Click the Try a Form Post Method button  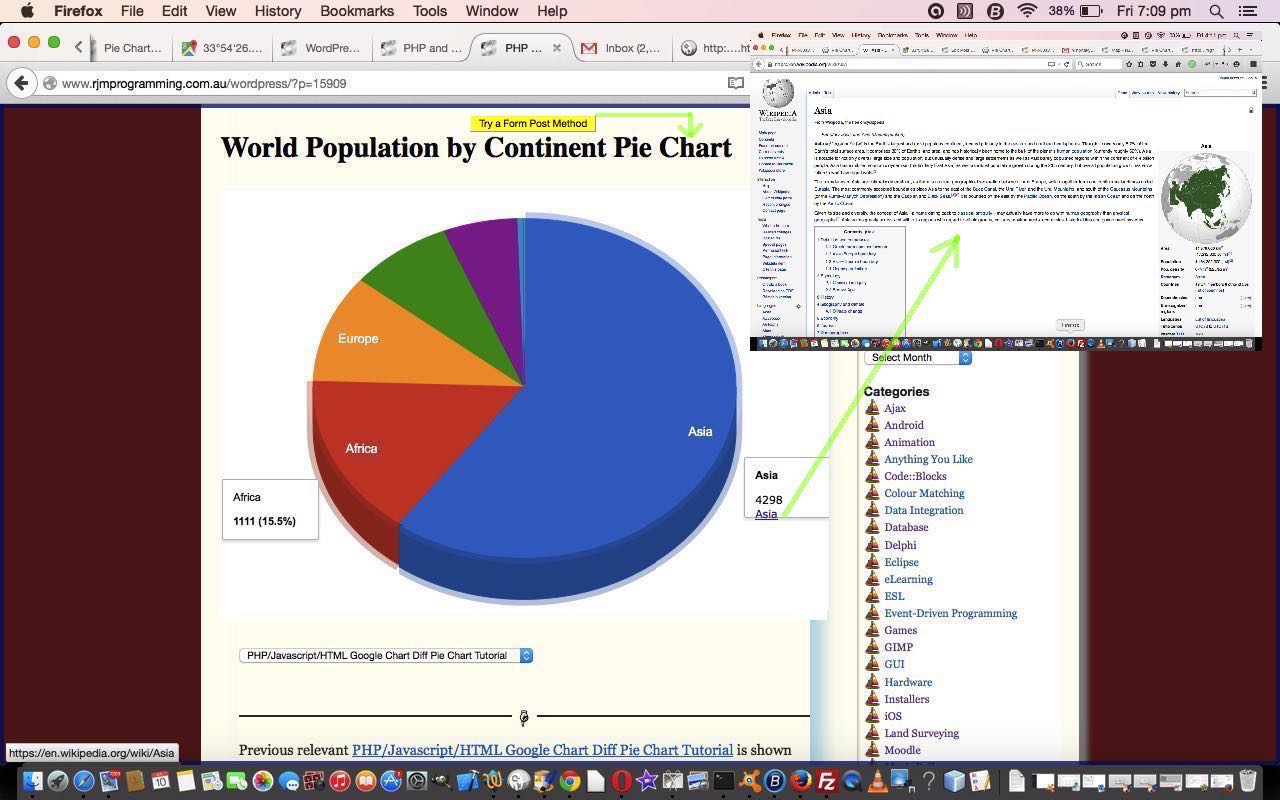tap(532, 123)
